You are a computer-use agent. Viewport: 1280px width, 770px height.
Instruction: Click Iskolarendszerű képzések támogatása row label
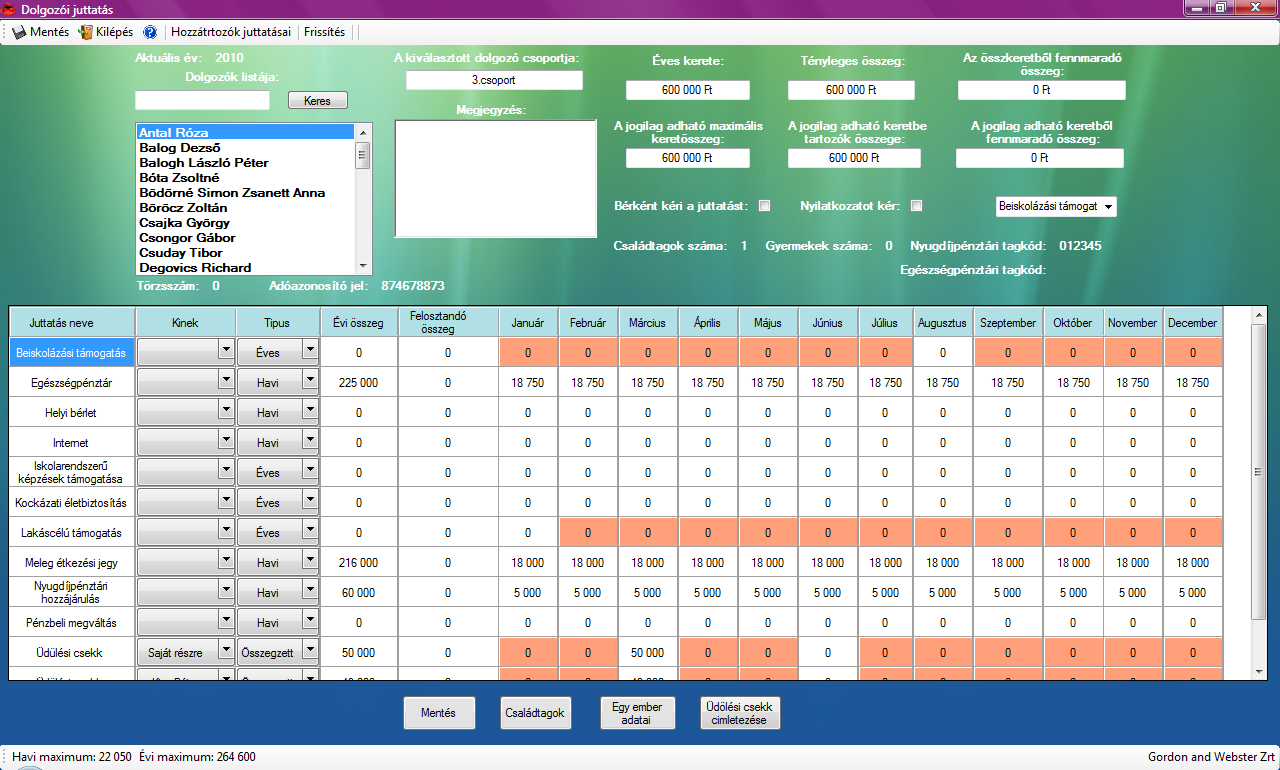click(72, 472)
